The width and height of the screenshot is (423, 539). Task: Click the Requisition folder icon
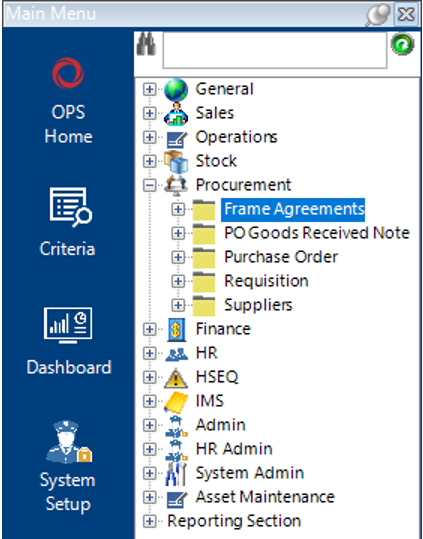click(x=204, y=282)
